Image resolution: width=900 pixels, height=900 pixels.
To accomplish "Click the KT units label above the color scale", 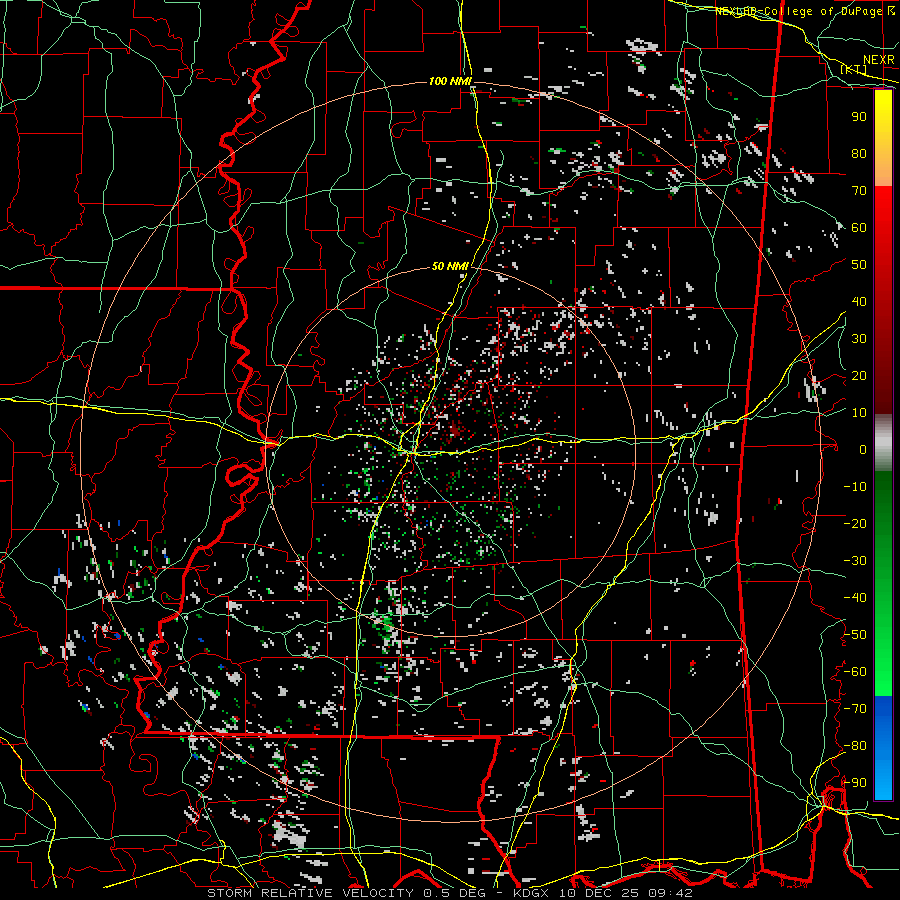I will 854,70.
